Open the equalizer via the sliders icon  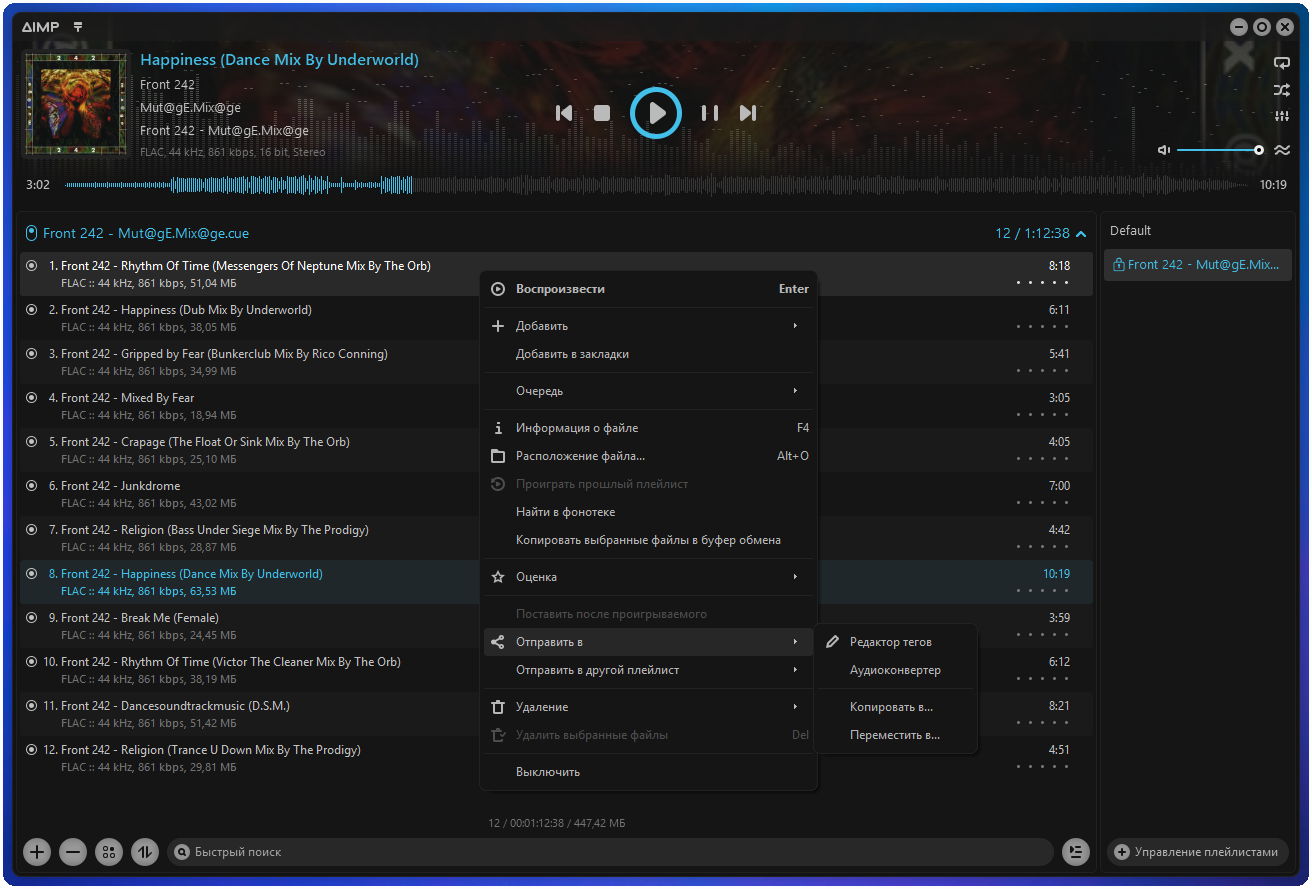(x=1281, y=117)
